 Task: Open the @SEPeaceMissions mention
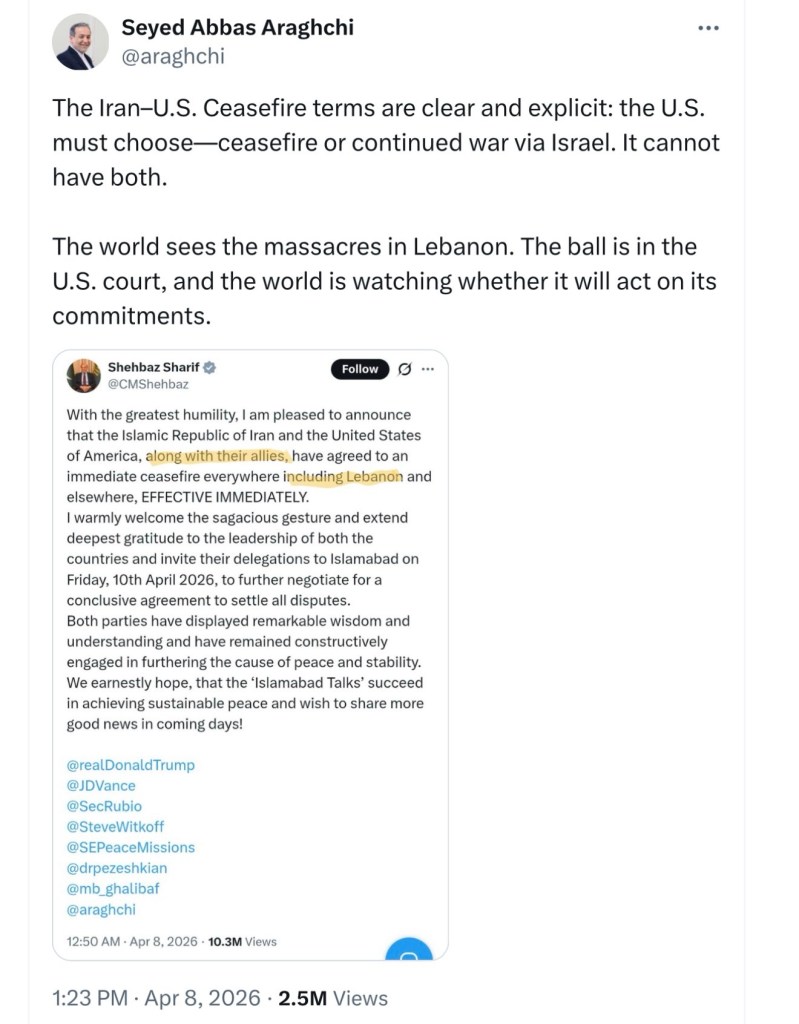point(130,847)
